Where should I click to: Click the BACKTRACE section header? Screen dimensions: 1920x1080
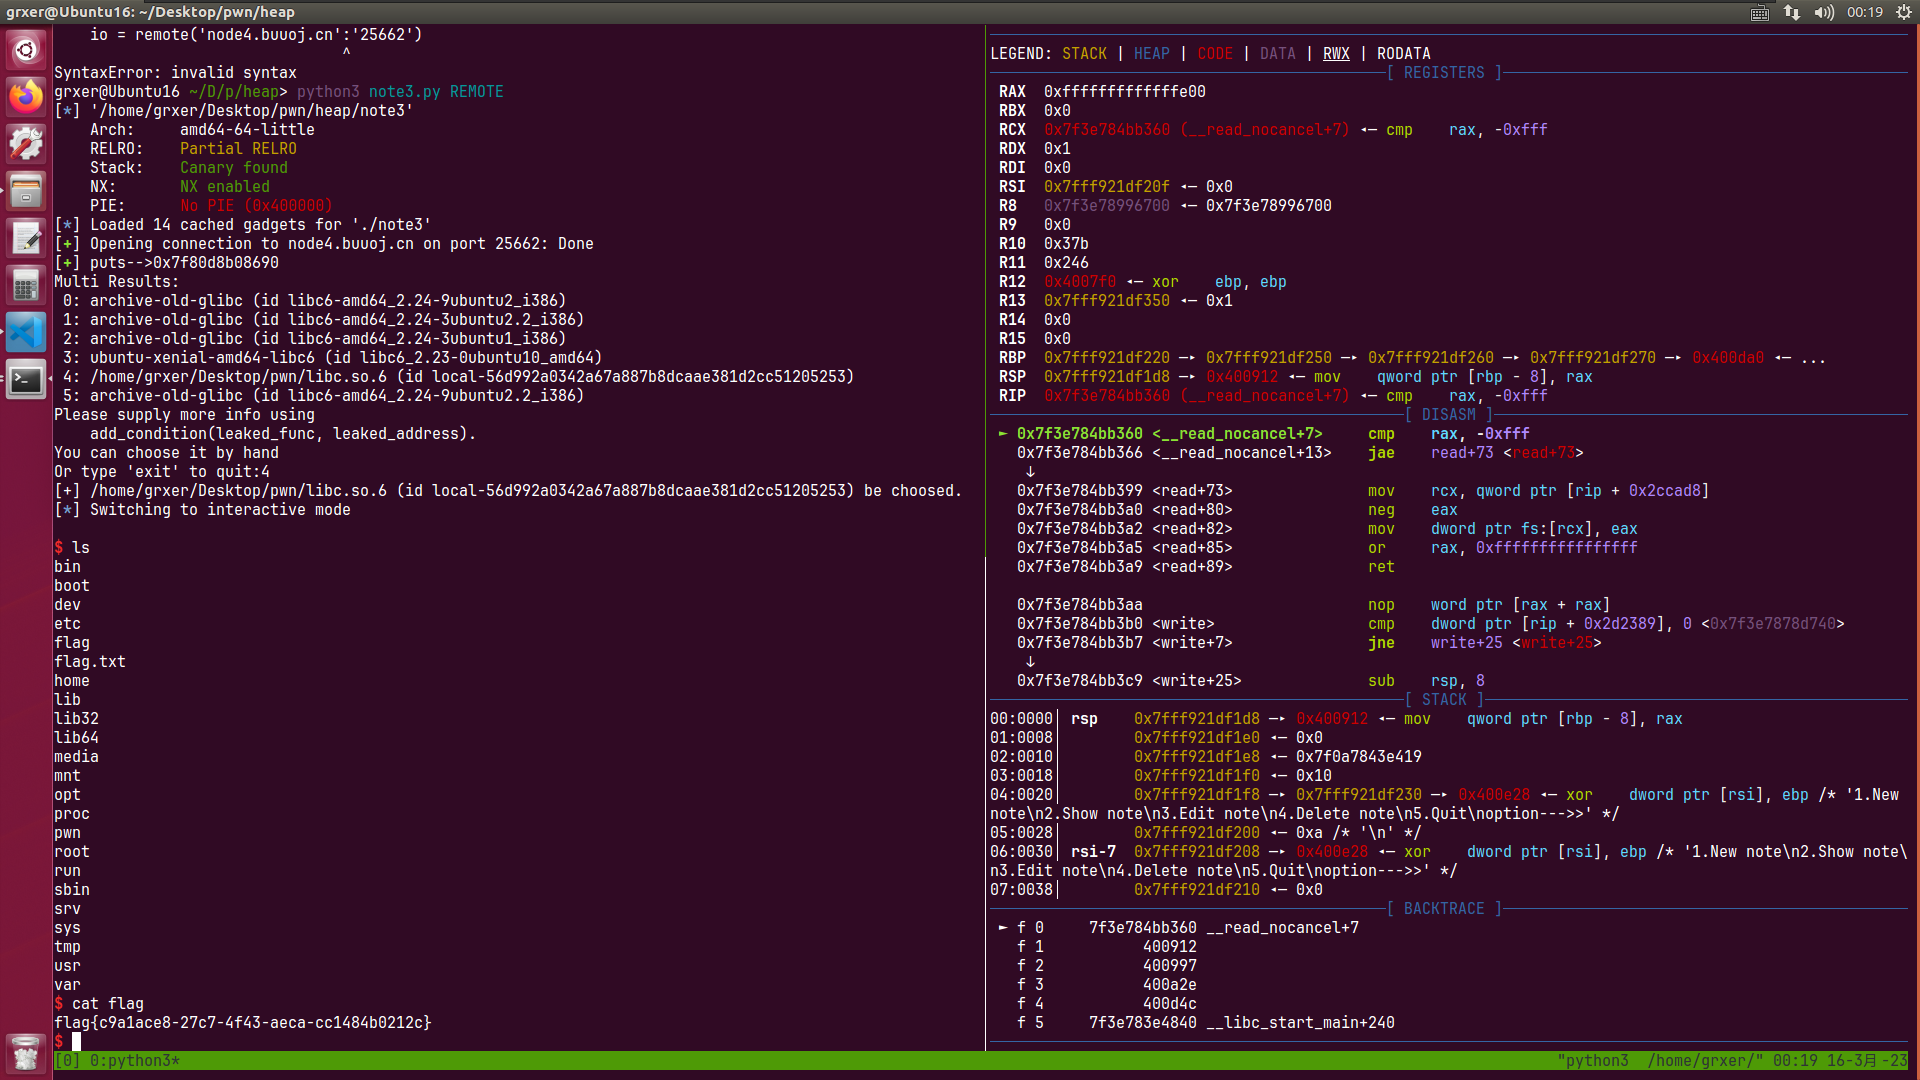pyautogui.click(x=1444, y=909)
